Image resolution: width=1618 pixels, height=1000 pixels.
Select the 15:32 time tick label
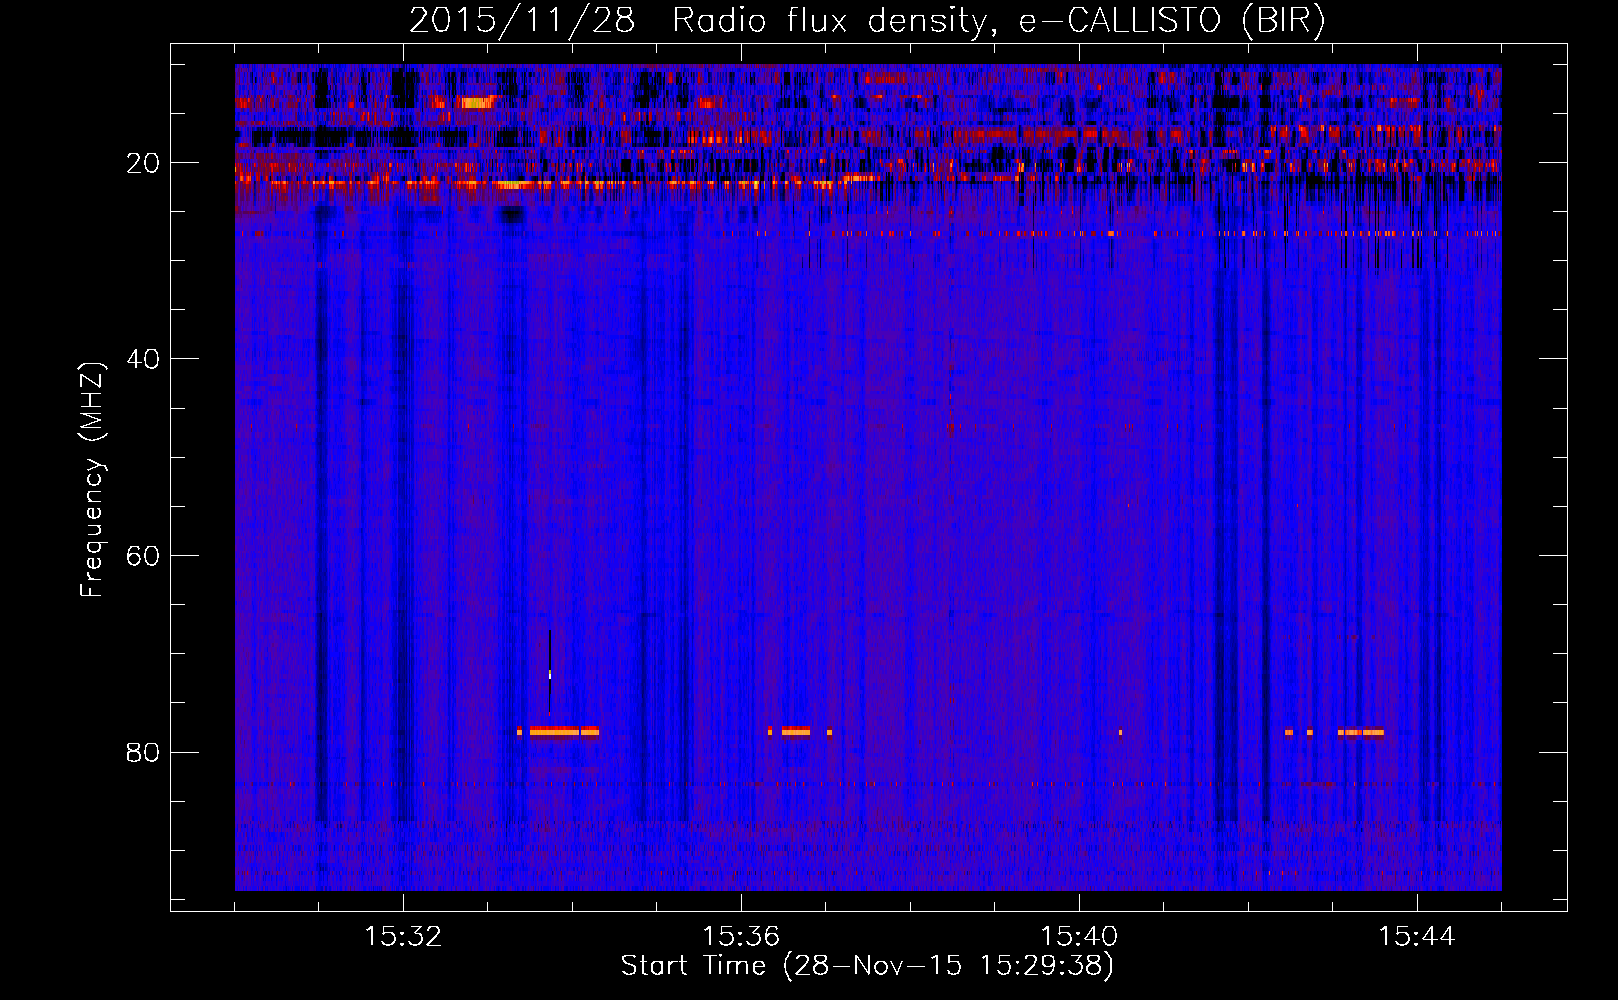coord(403,937)
